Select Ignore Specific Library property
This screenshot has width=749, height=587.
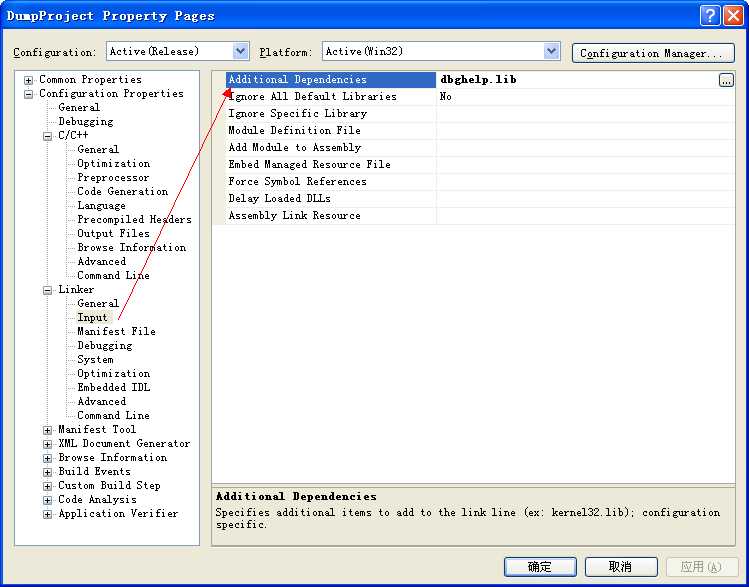[x=331, y=114]
